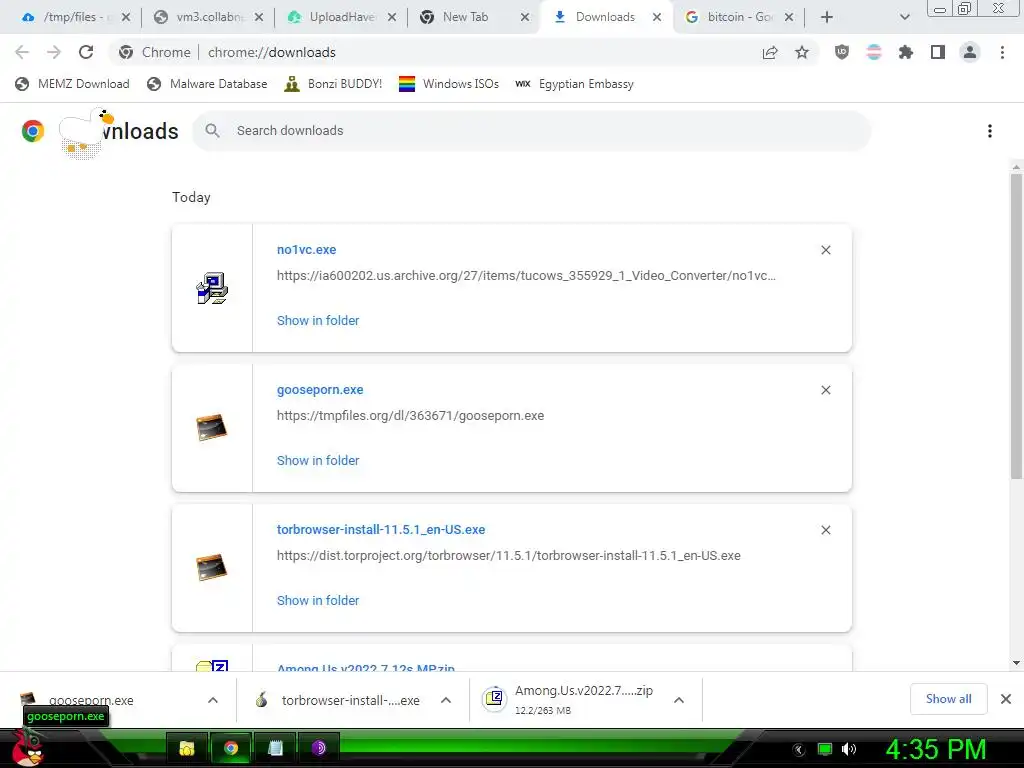Click the network monitor tray icon
Viewport: 1024px width, 768px height.
(x=825, y=749)
